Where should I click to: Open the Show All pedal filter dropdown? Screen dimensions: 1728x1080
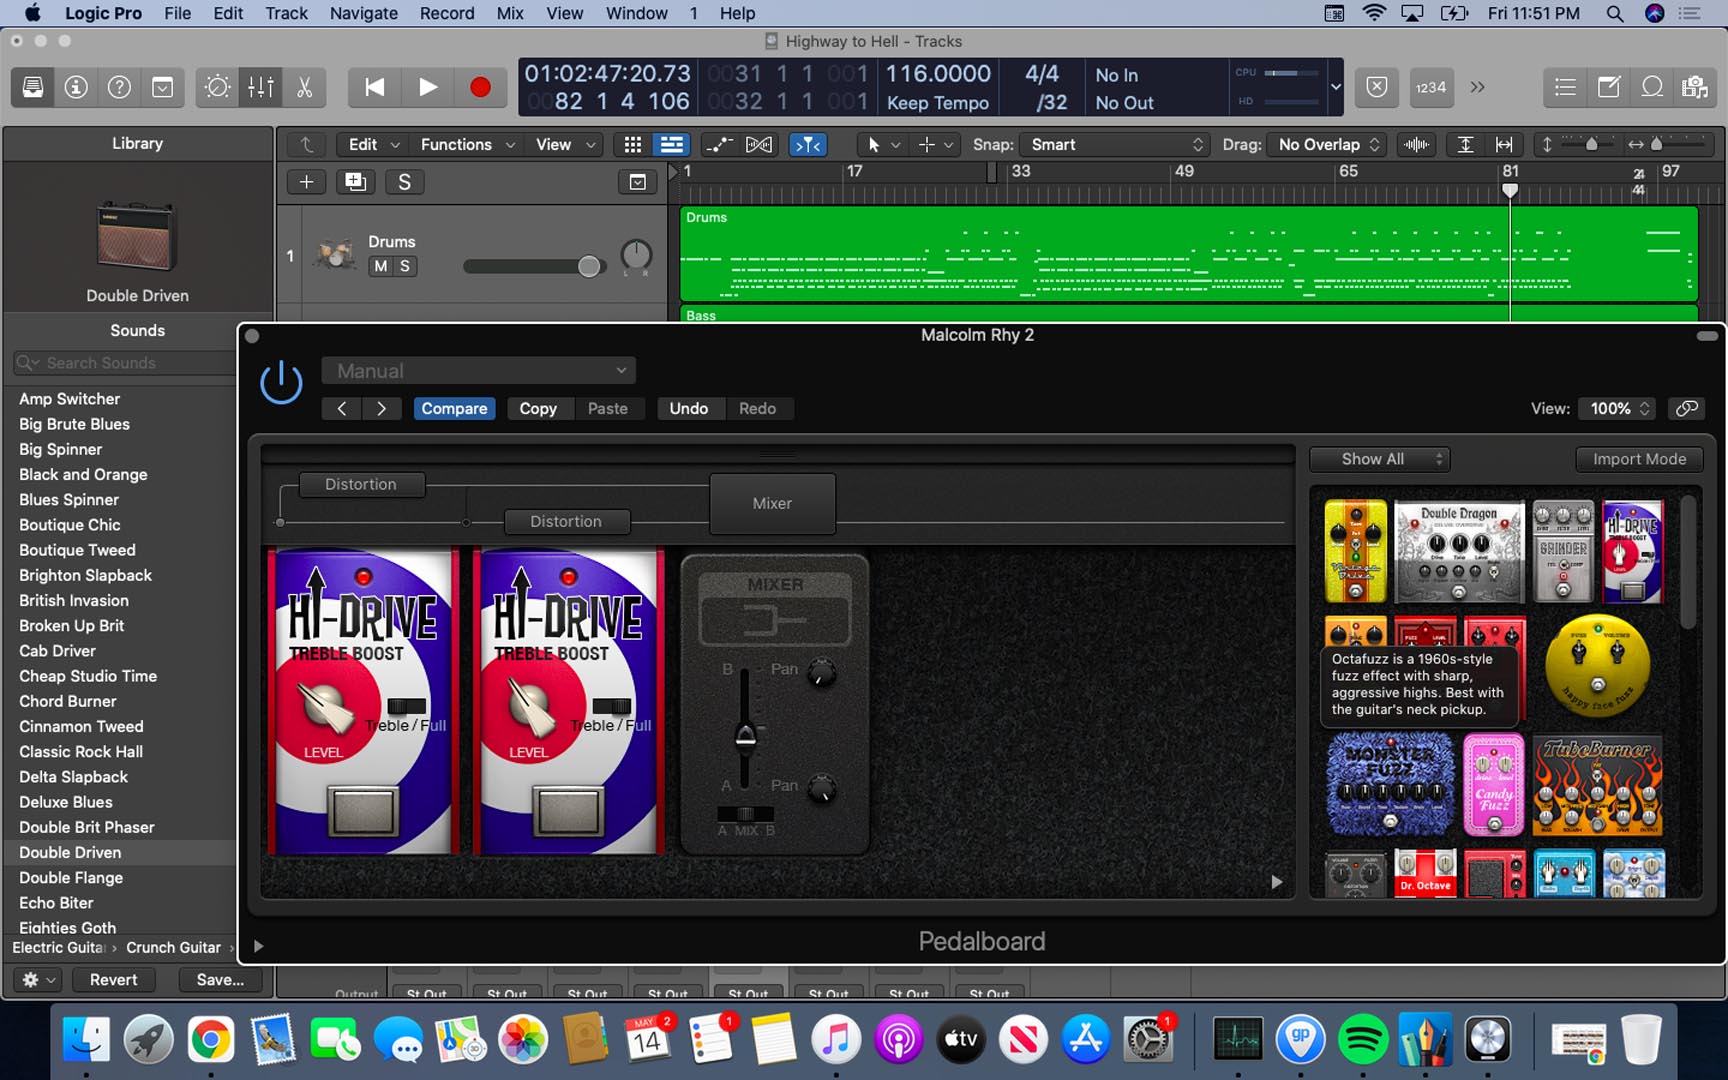pos(1380,459)
